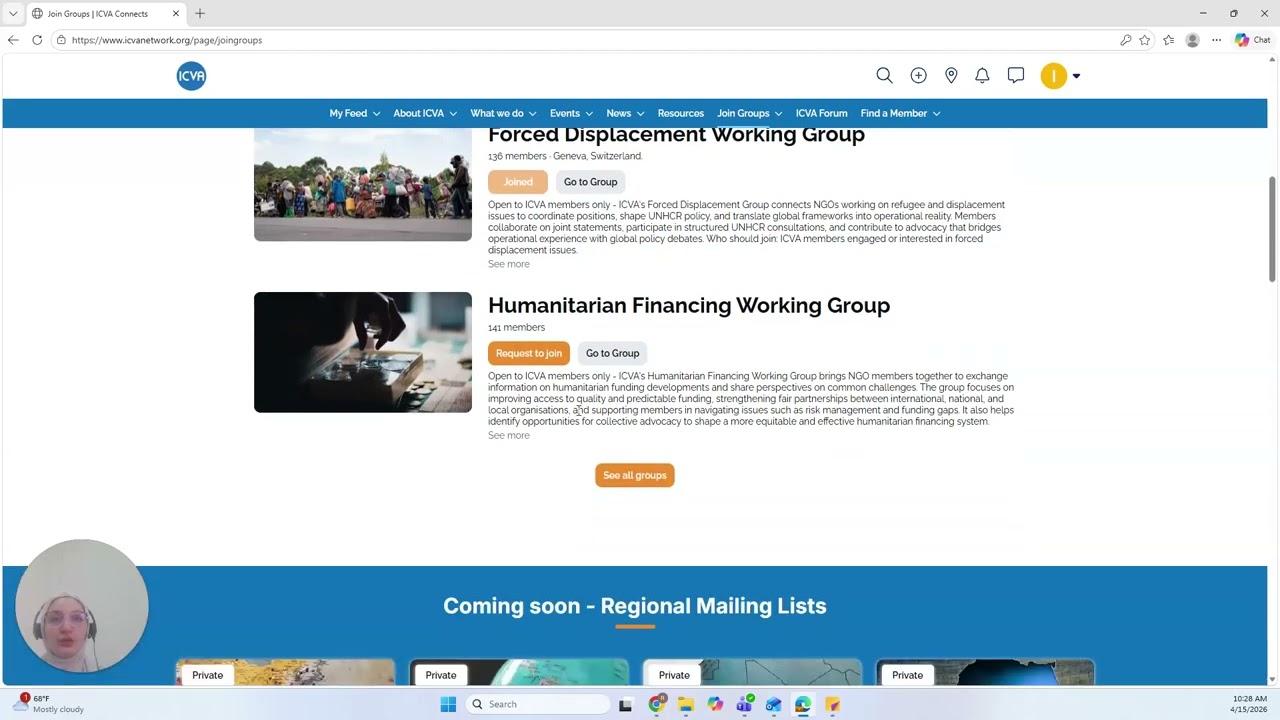This screenshot has width=1280, height=720.
Task: Open the Windows Start menu
Action: click(448, 704)
